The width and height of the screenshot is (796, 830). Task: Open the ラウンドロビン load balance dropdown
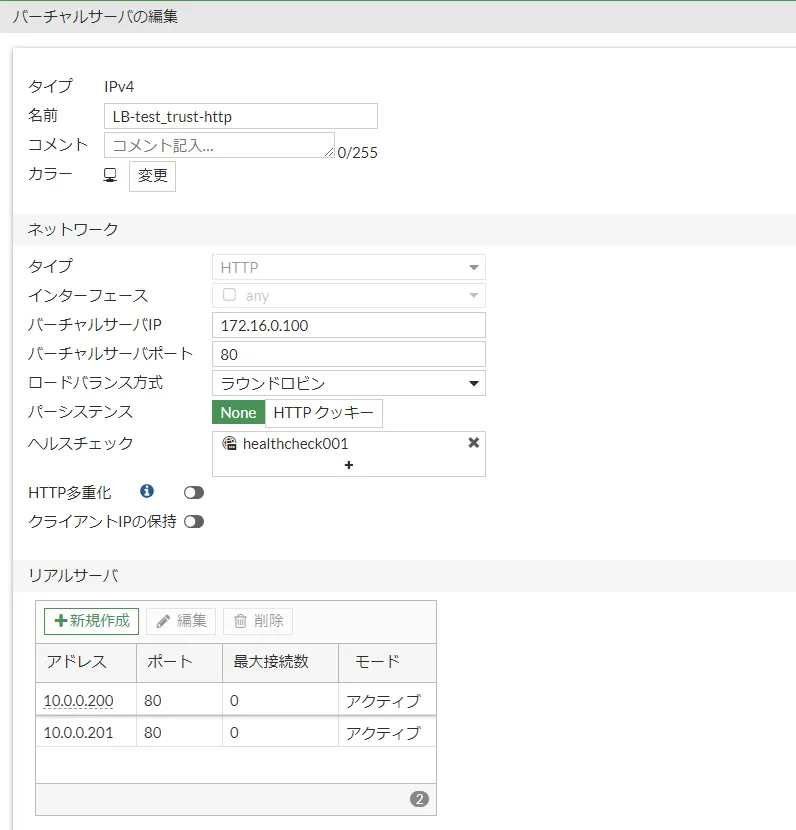(349, 383)
